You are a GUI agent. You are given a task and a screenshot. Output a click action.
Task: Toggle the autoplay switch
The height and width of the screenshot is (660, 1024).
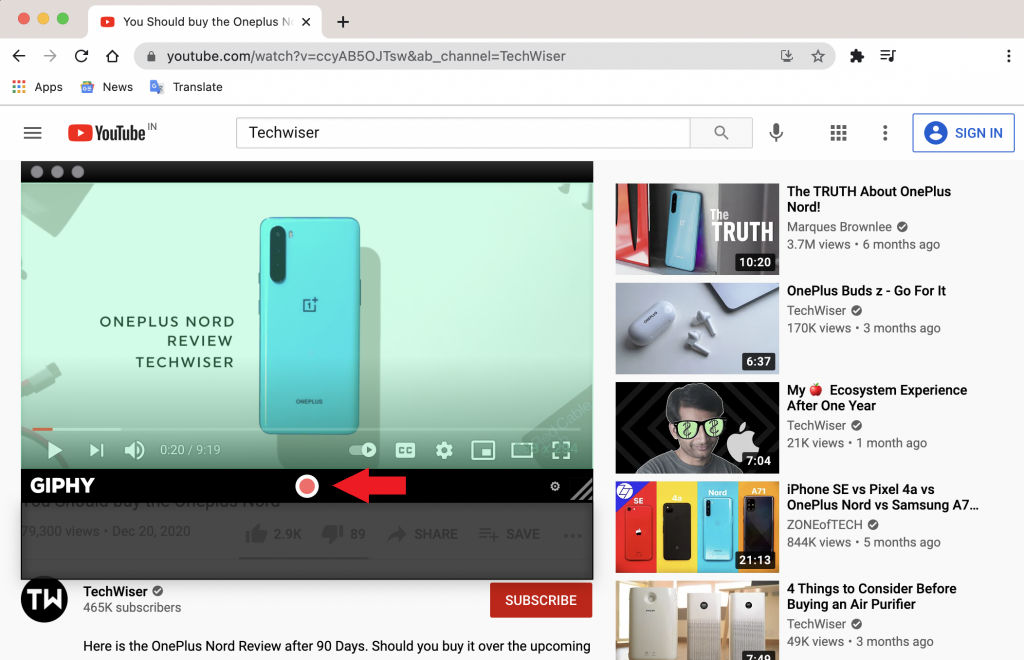[362, 450]
